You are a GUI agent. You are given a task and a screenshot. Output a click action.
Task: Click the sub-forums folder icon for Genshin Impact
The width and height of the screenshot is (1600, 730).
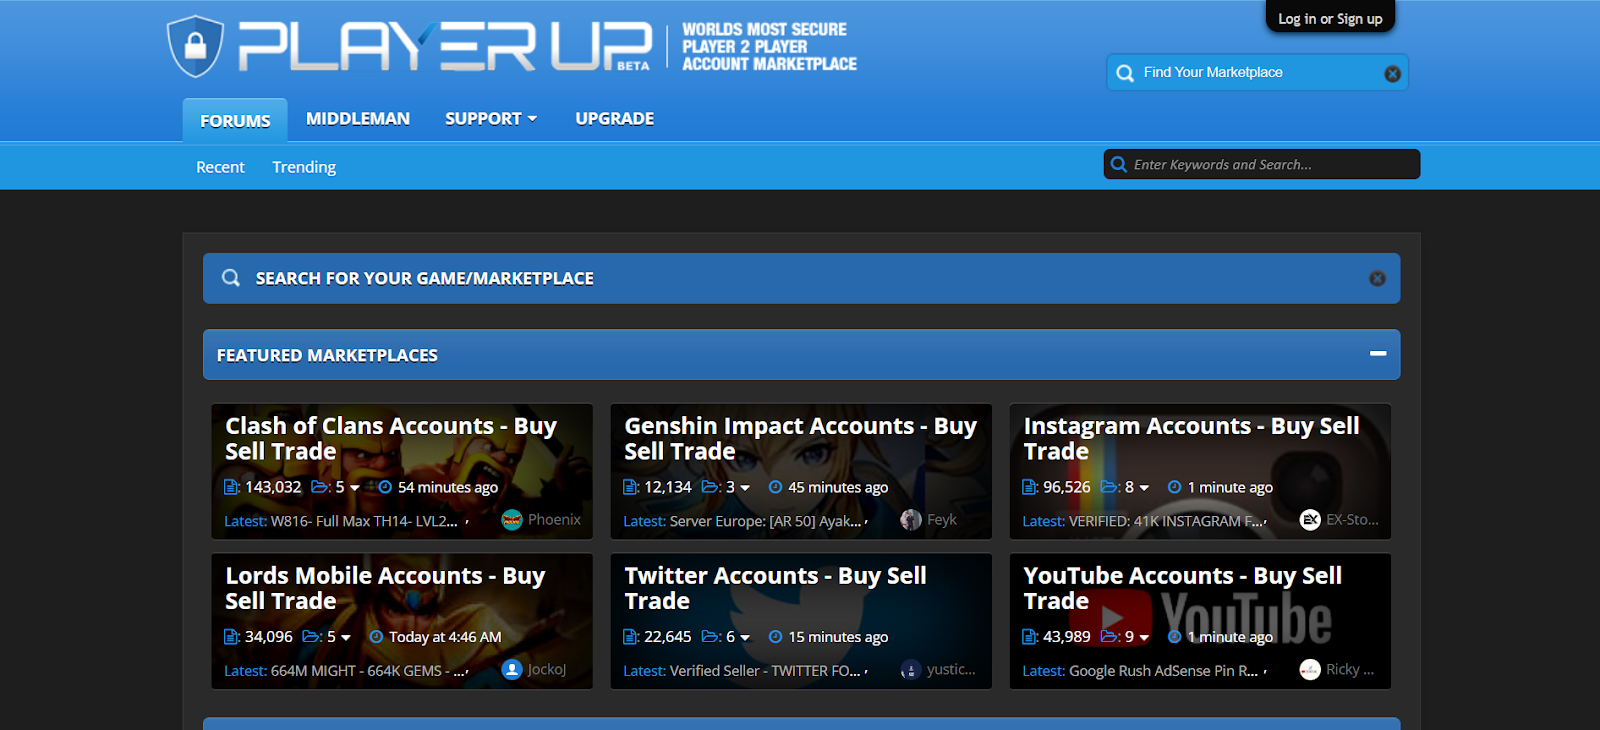pos(711,487)
